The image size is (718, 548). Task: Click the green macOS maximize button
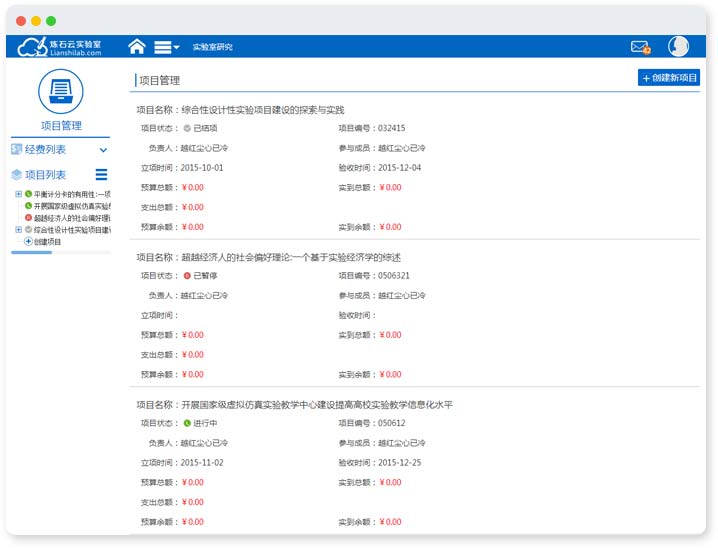[51, 21]
